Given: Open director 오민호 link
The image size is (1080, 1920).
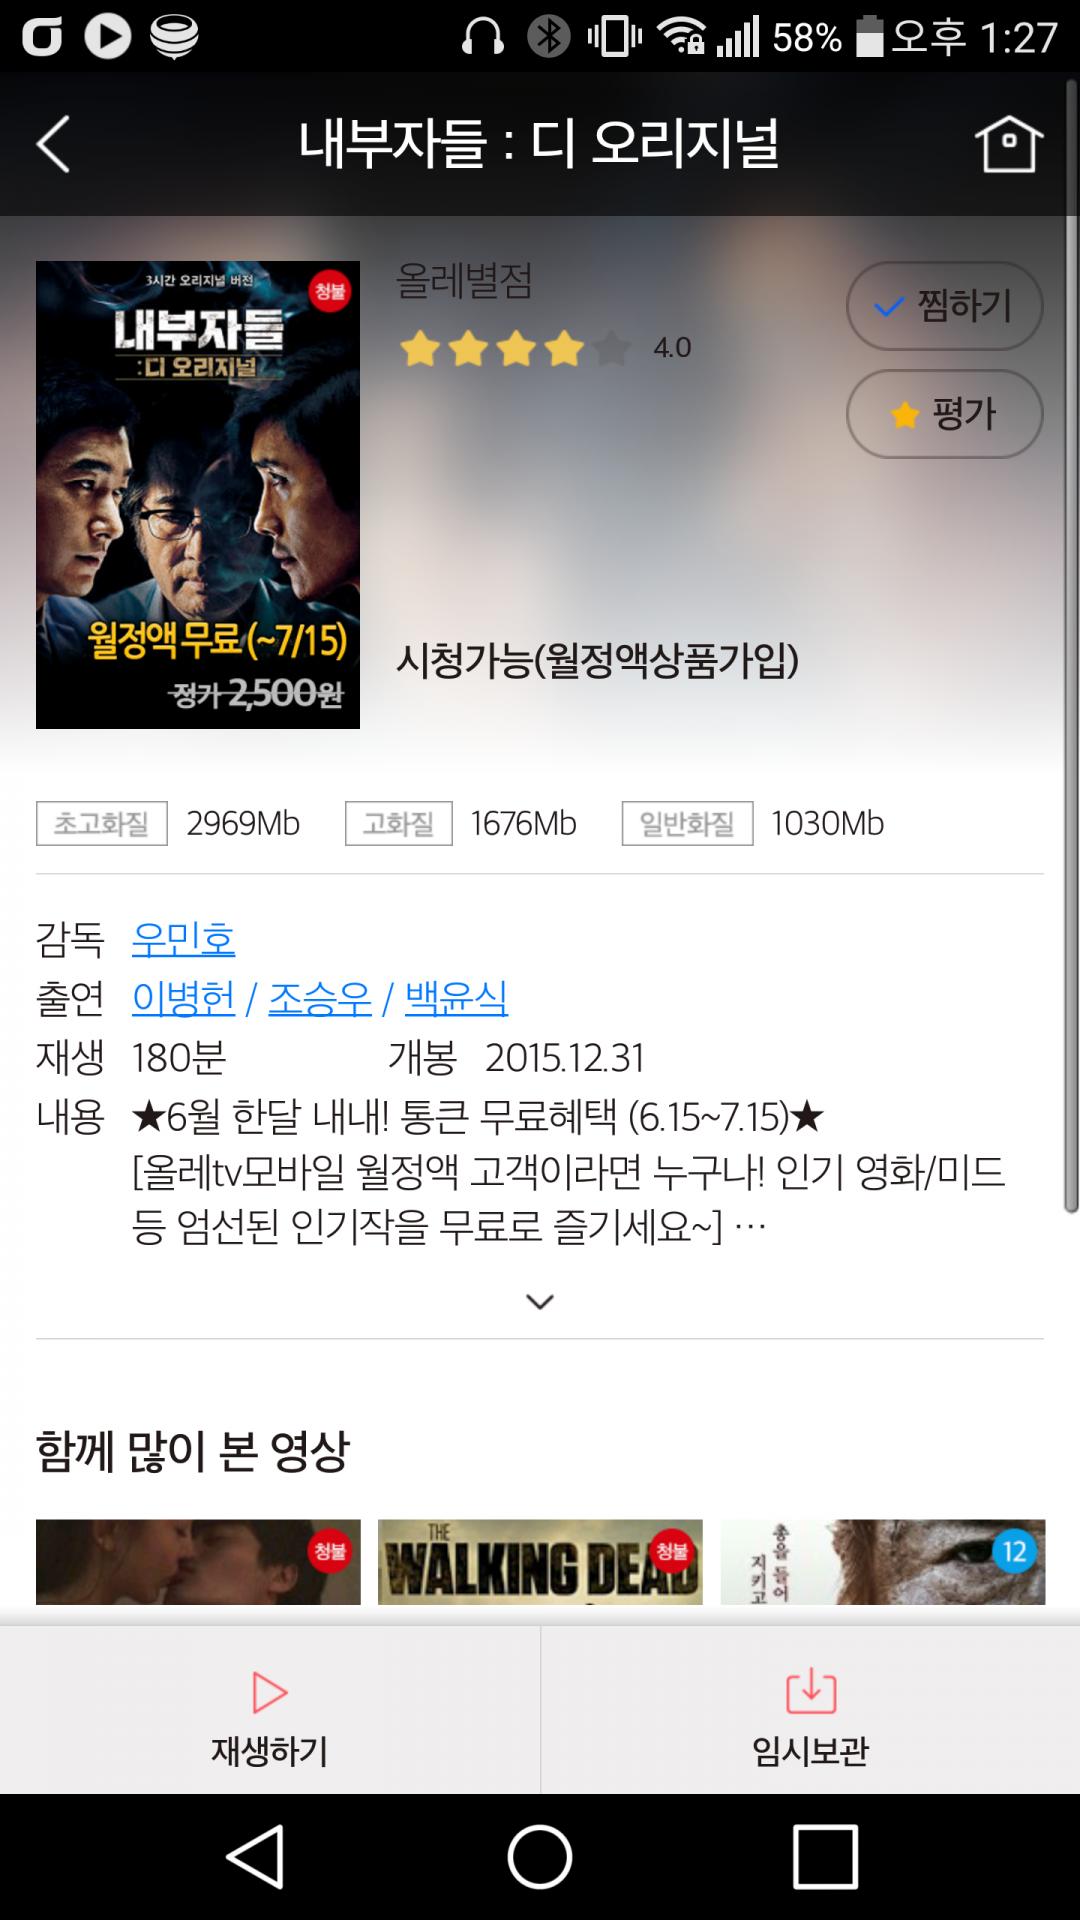Looking at the screenshot, I should click(x=183, y=938).
